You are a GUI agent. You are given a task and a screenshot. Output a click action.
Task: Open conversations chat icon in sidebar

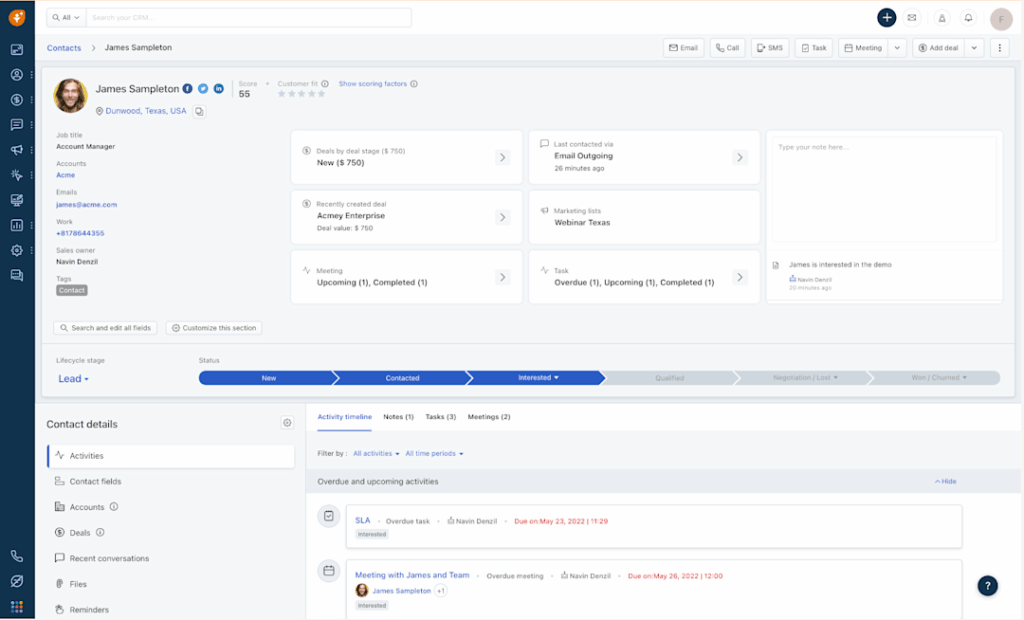pos(17,125)
